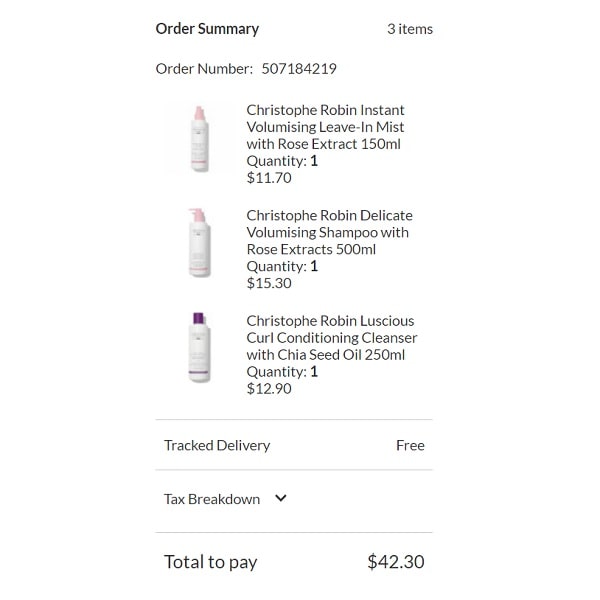The width and height of the screenshot is (600, 600).
Task: Click the Delicate Volumising Shampoo product name
Action: (329, 232)
